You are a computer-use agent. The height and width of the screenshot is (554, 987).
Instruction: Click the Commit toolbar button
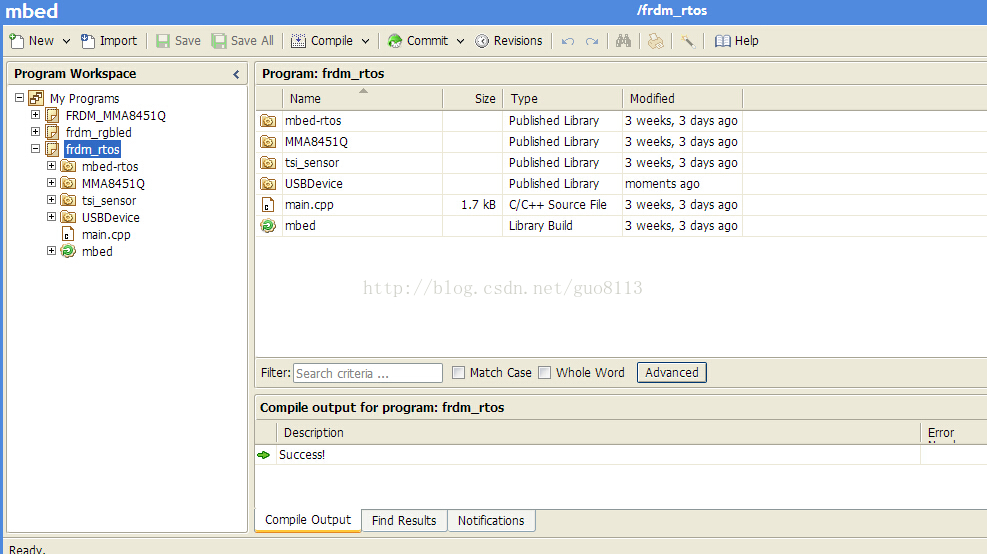pyautogui.click(x=417, y=41)
